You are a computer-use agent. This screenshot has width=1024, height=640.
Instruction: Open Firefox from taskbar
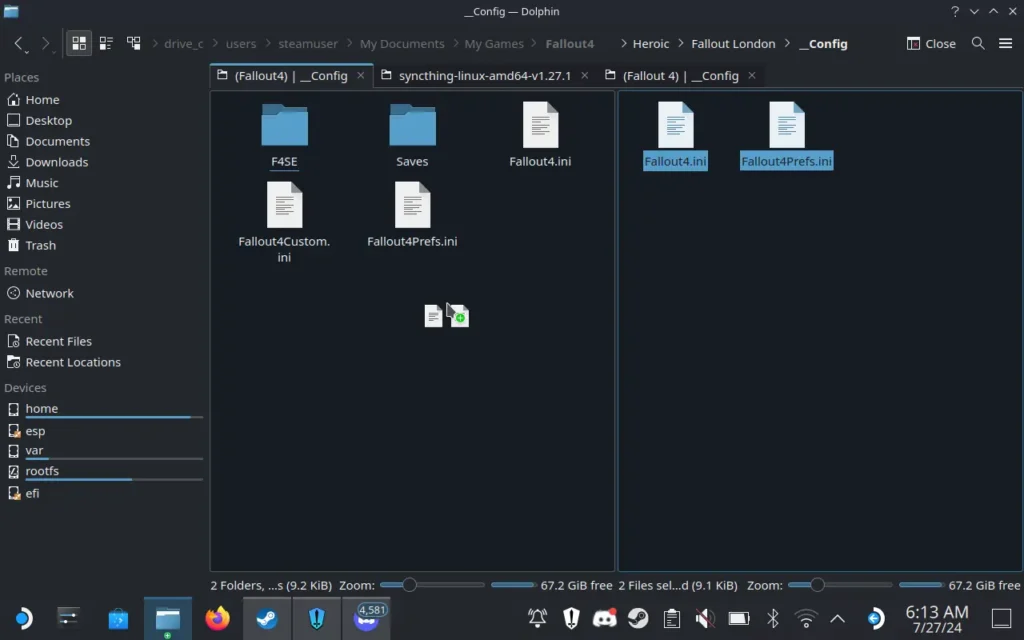click(217, 618)
